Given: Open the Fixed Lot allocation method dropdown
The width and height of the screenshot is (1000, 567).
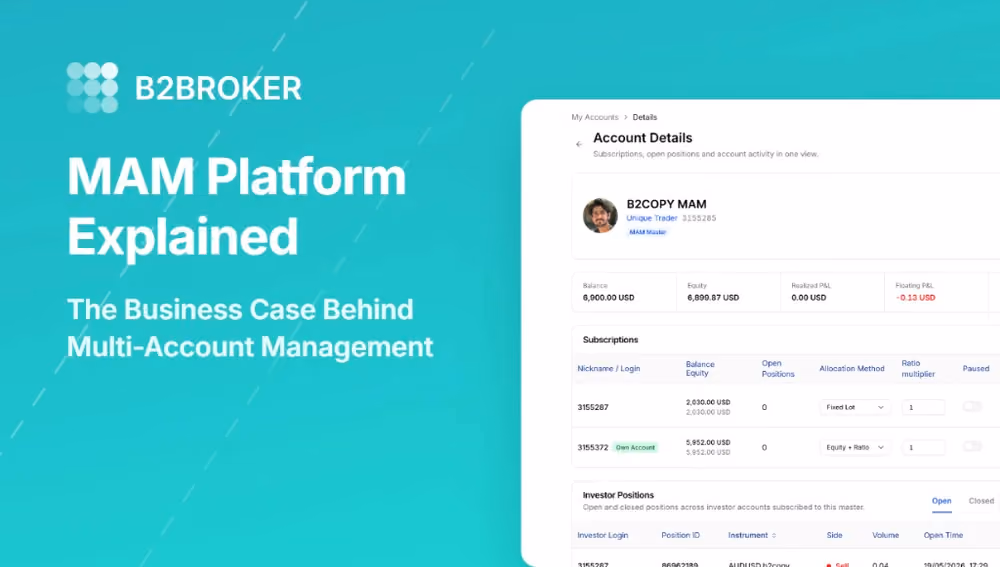Looking at the screenshot, I should point(855,407).
